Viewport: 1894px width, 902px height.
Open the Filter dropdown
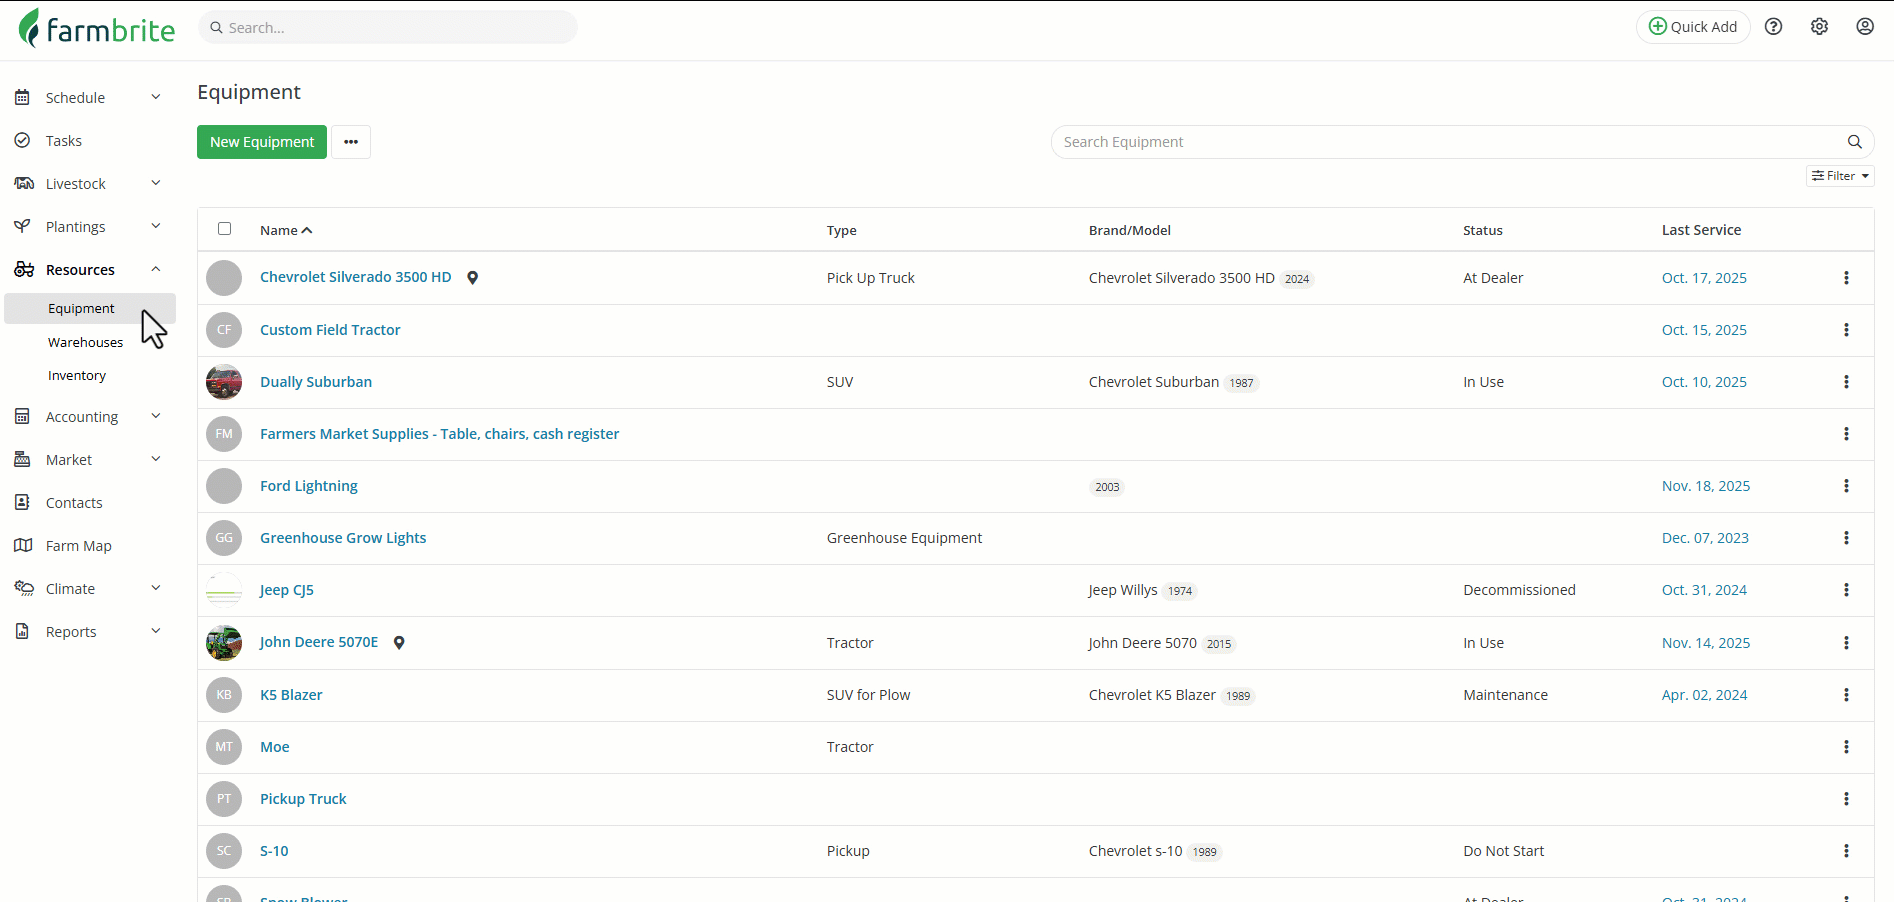point(1840,176)
